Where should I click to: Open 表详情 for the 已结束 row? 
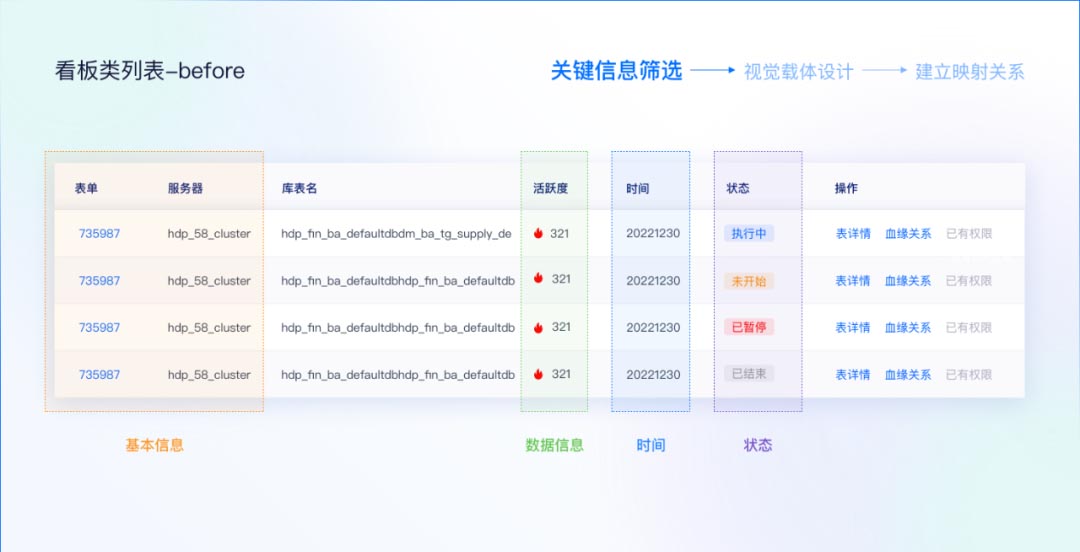pos(853,374)
